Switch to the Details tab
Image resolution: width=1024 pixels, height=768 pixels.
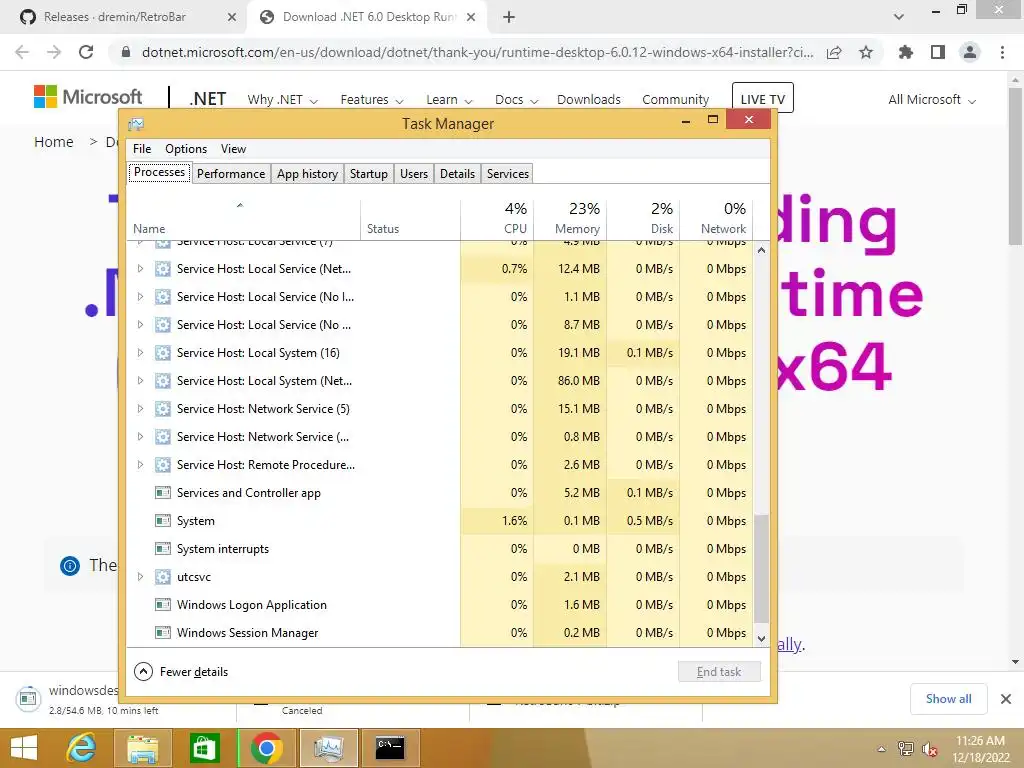coord(457,174)
